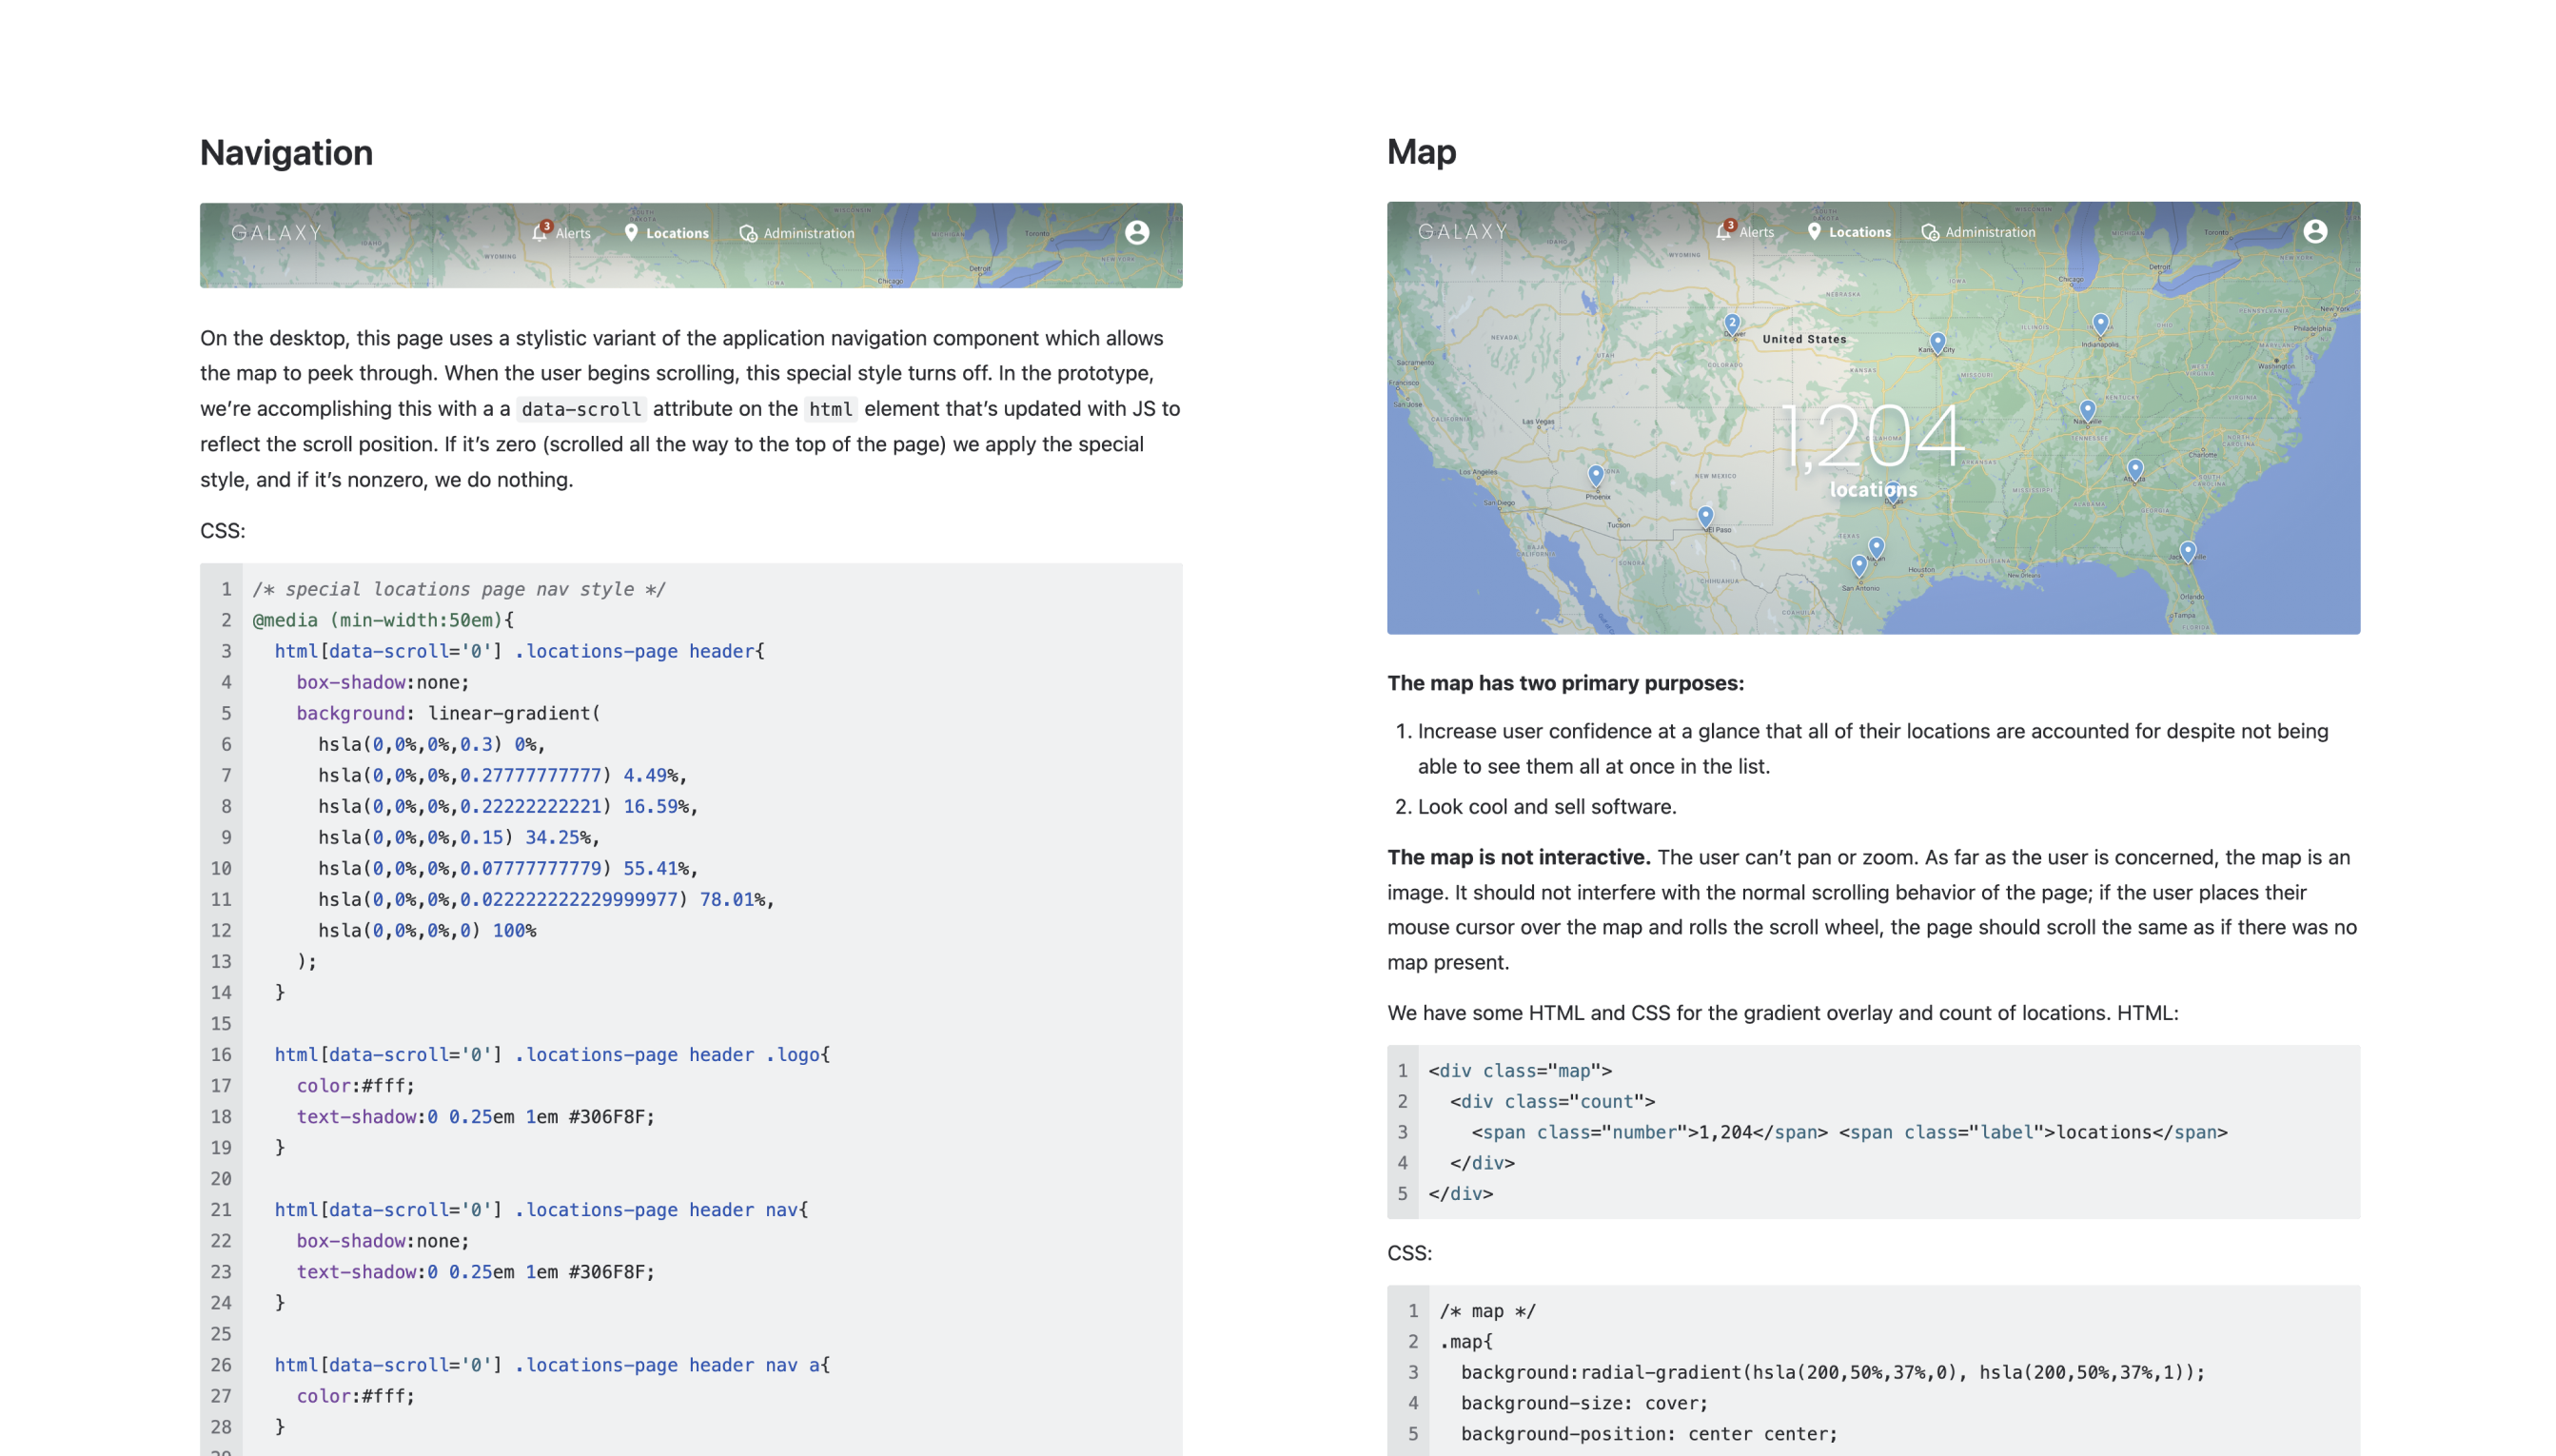2556x1456 pixels.
Task: Click the GALAXY logo in the Navigation banner
Action: [x=277, y=233]
